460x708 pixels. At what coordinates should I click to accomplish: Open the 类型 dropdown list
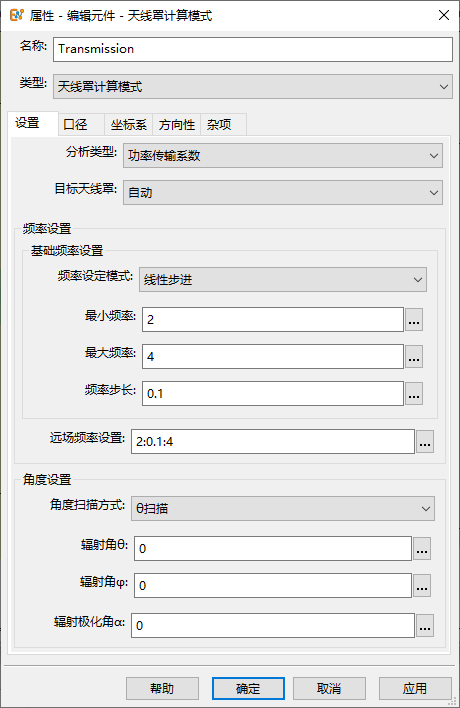(x=253, y=86)
